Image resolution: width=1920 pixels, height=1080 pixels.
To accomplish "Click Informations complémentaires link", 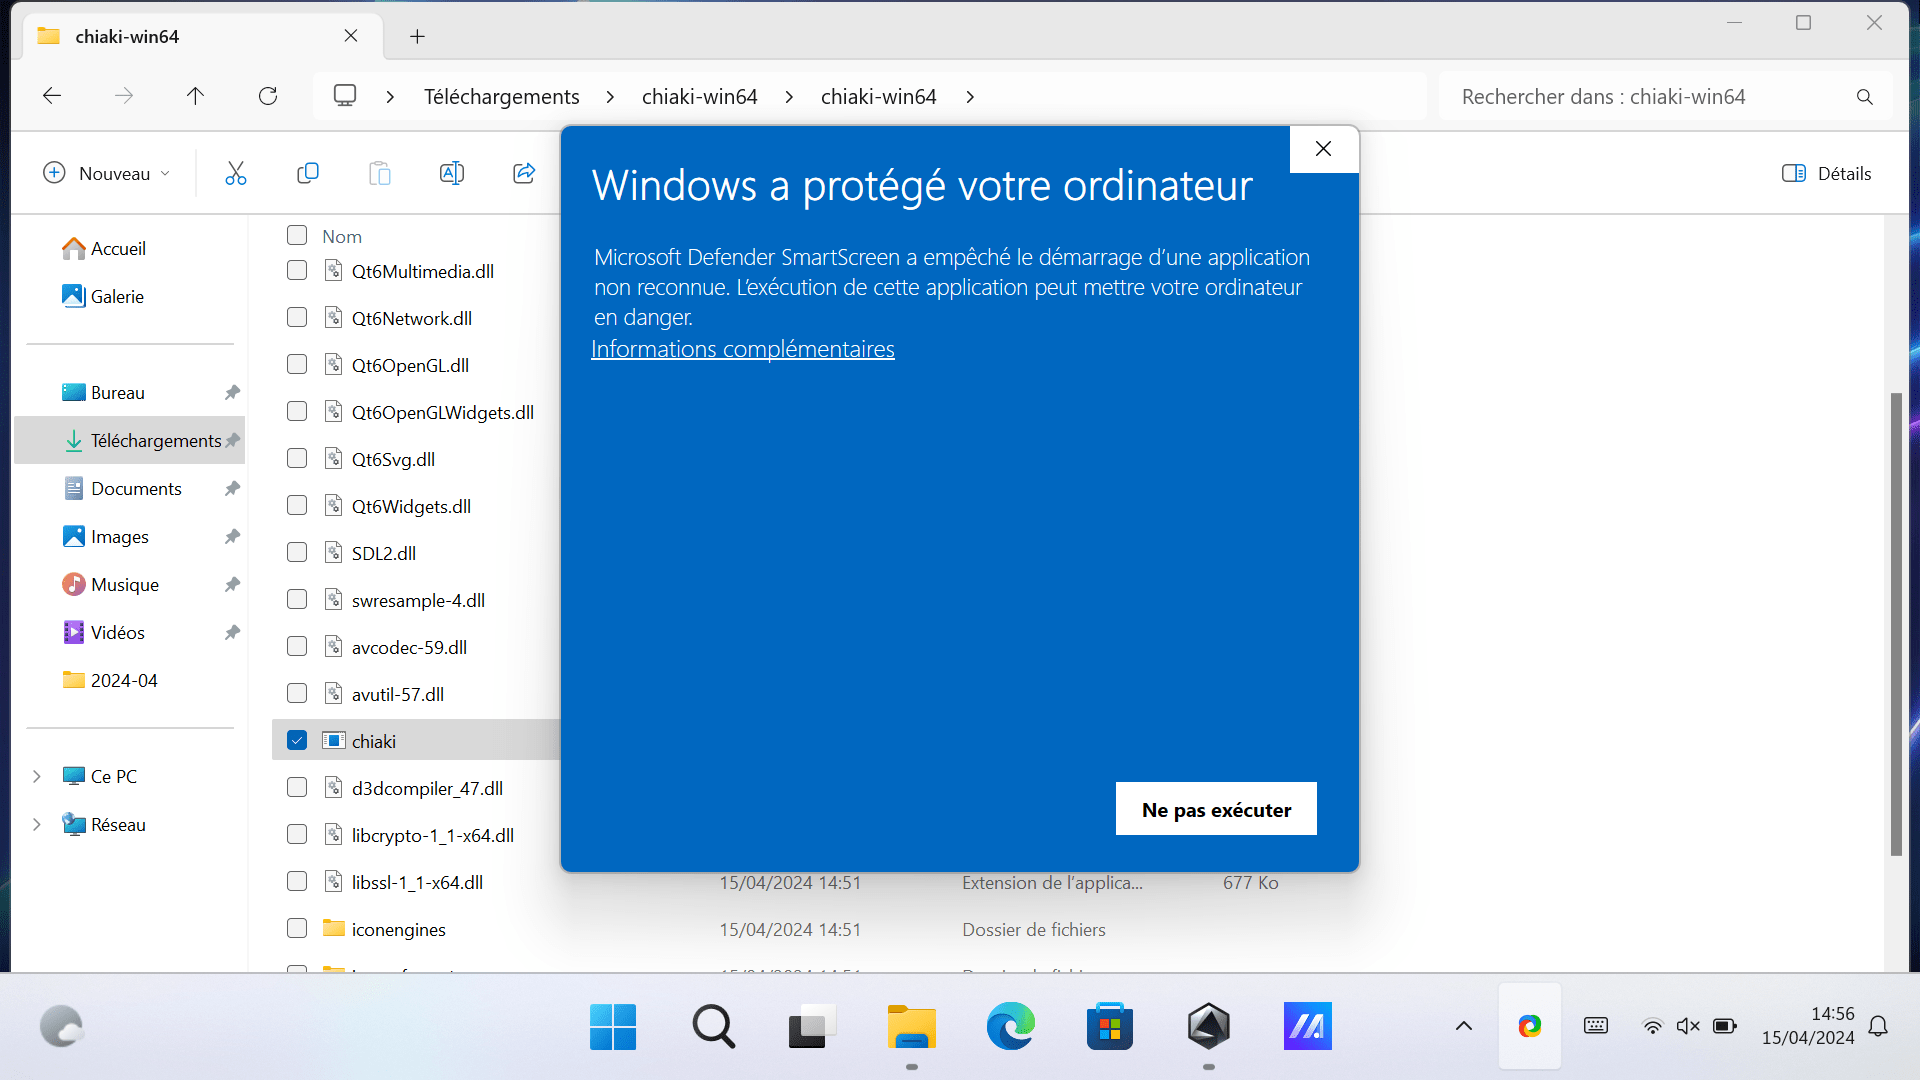I will coord(743,349).
